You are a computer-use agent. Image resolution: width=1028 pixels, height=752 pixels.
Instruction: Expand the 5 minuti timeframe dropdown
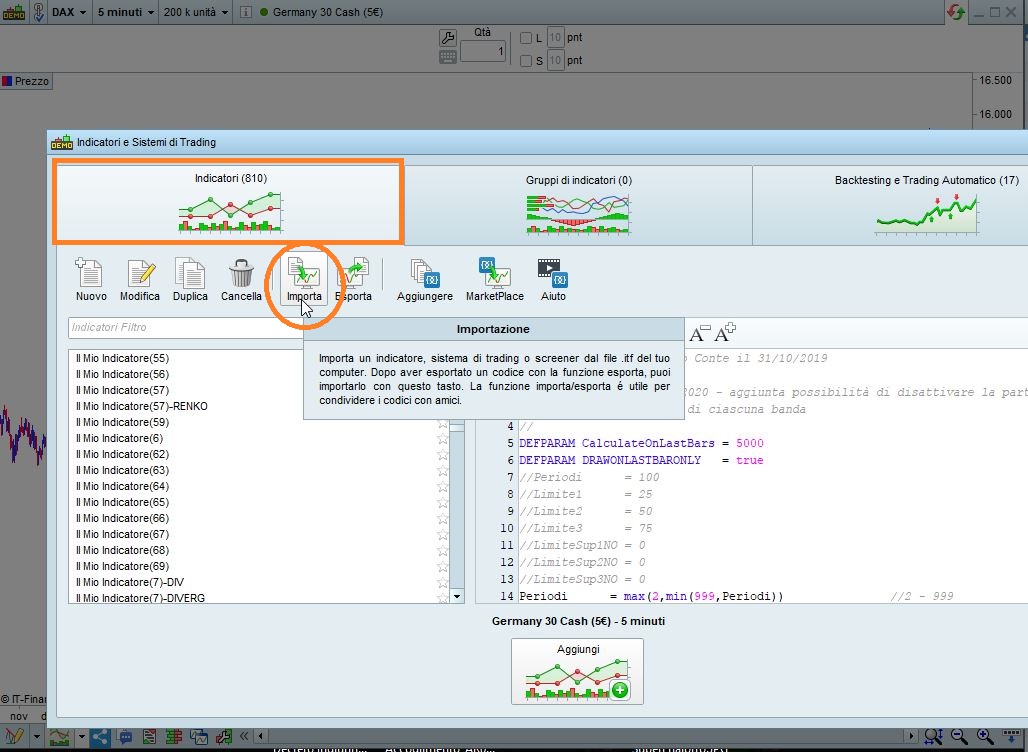126,13
